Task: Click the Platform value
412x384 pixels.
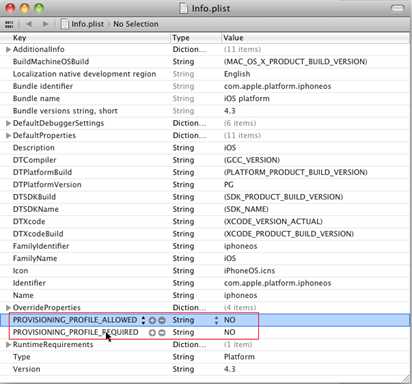Action: click(239, 357)
